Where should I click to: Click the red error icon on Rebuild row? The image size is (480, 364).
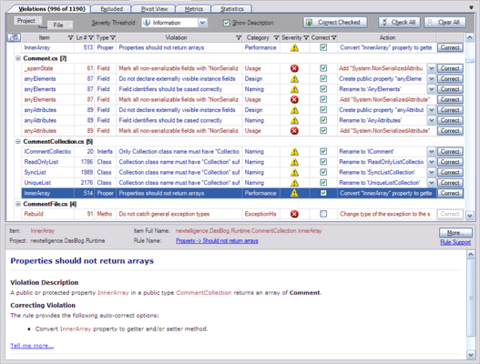tap(294, 214)
